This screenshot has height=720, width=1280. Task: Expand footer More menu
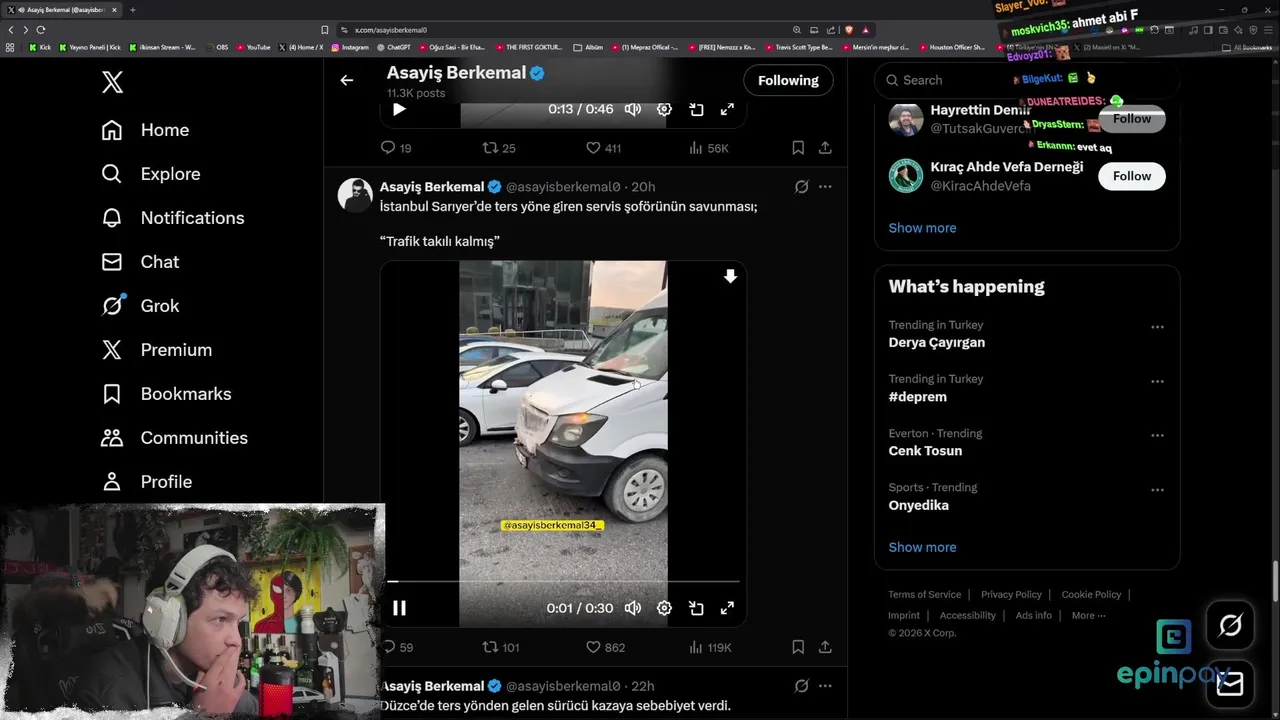click(x=1088, y=615)
